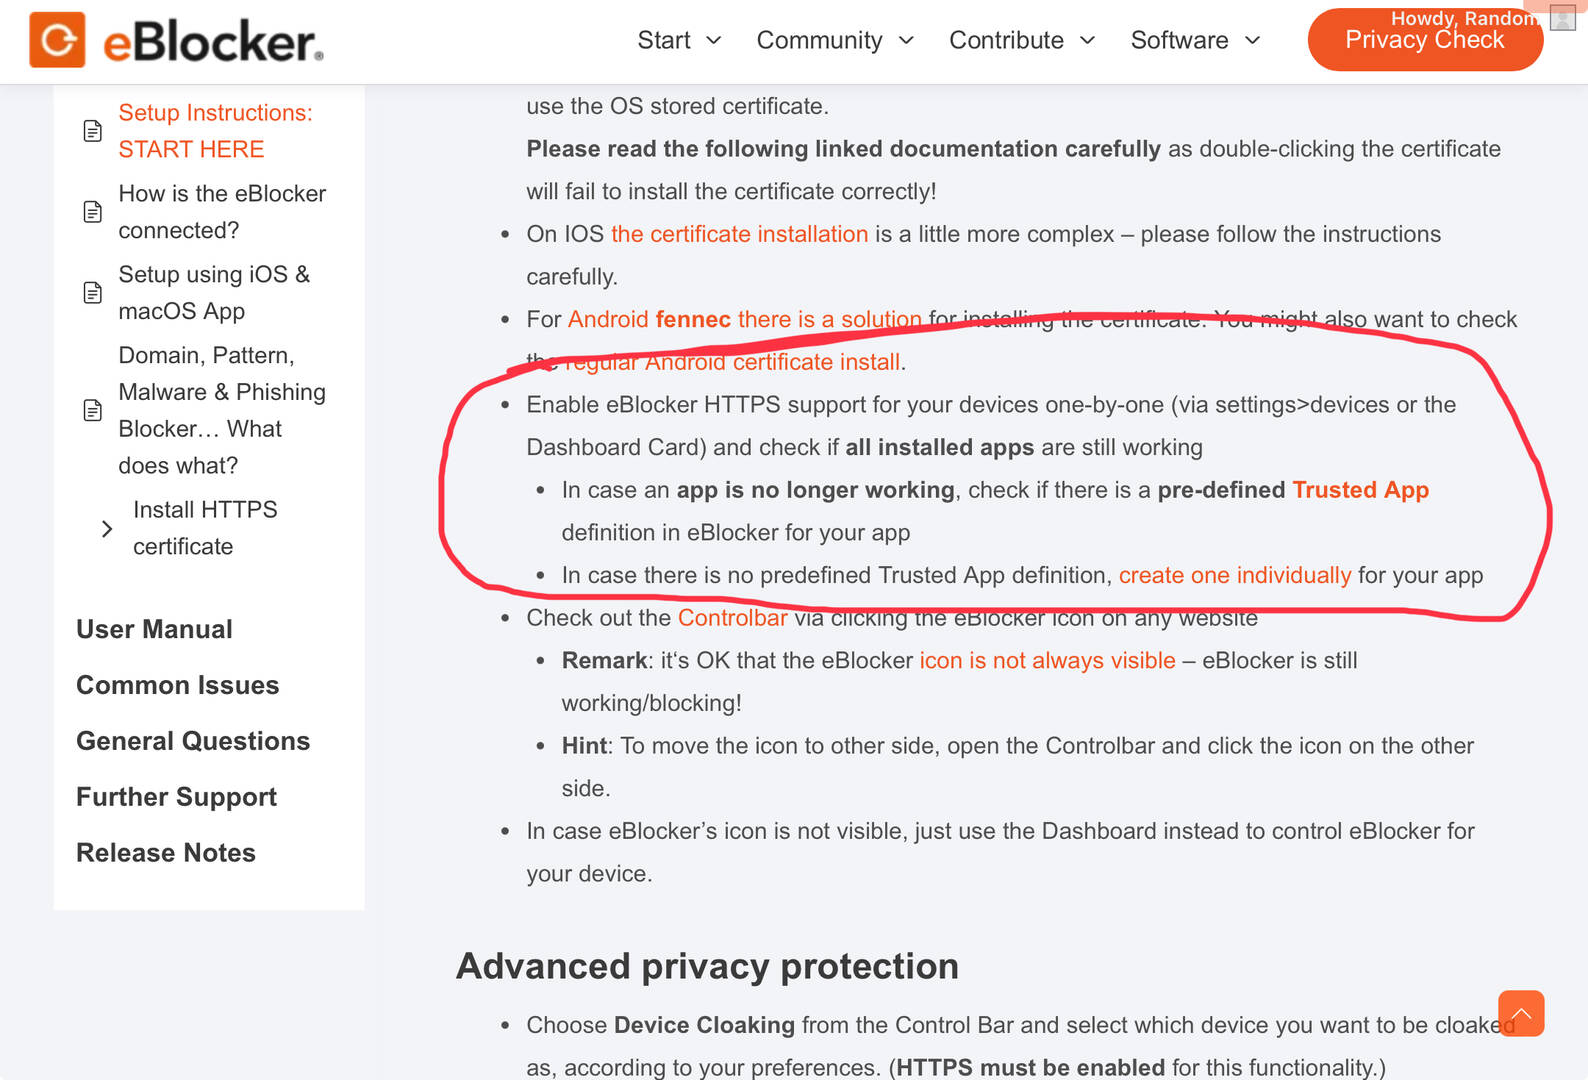The height and width of the screenshot is (1080, 1588).
Task: Expand the Community menu chevron
Action: point(906,40)
